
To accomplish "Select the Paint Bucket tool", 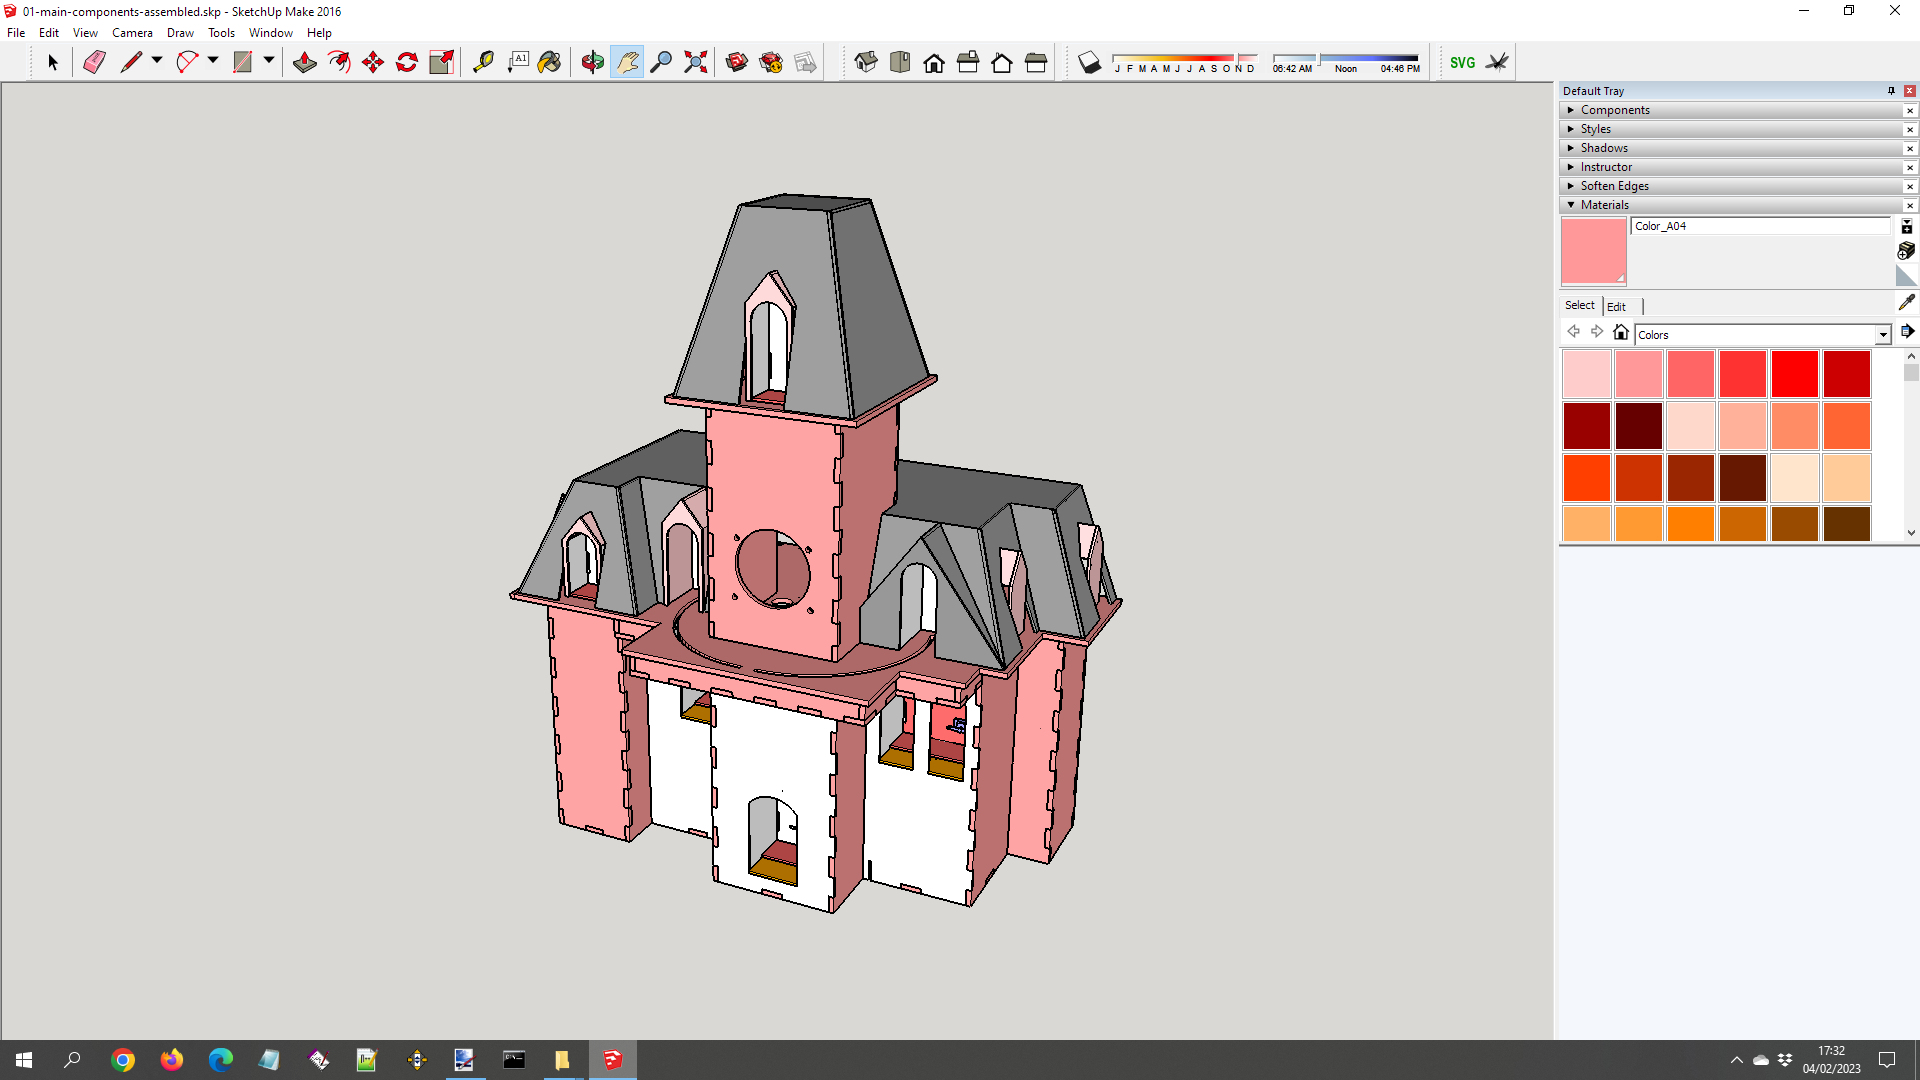I will click(x=549, y=62).
